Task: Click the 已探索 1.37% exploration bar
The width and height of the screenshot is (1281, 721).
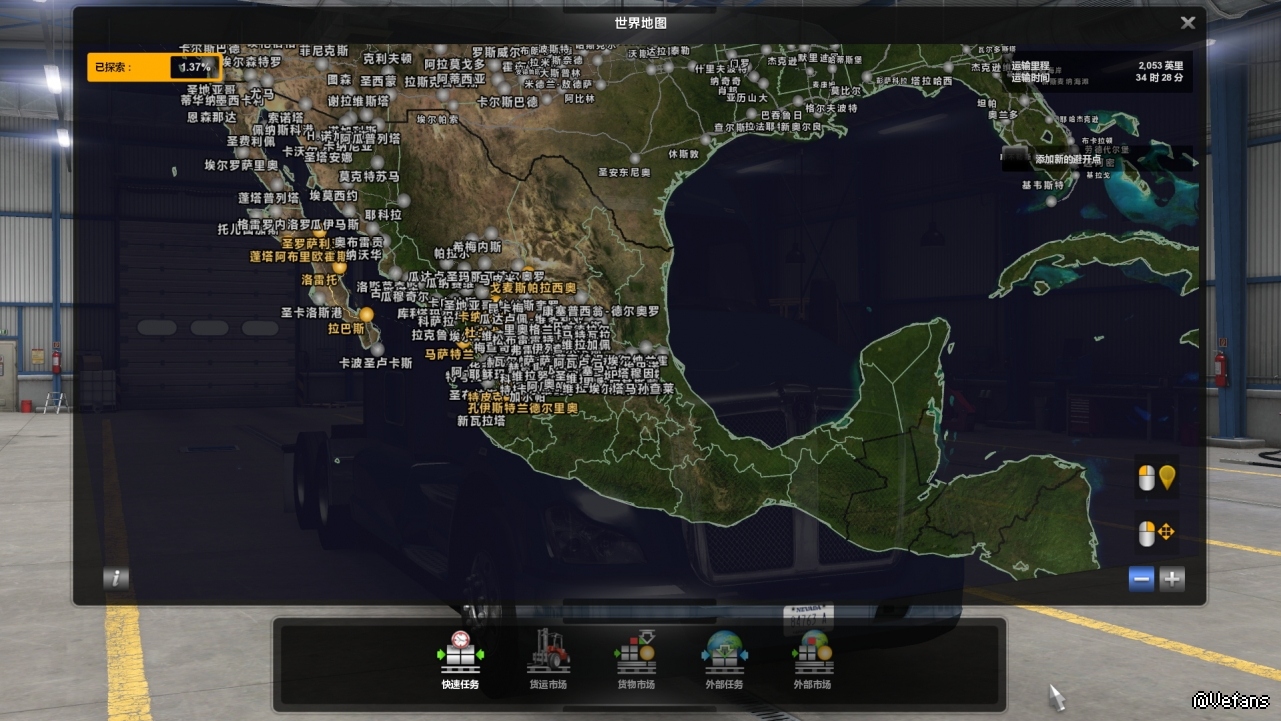Action: [x=154, y=67]
